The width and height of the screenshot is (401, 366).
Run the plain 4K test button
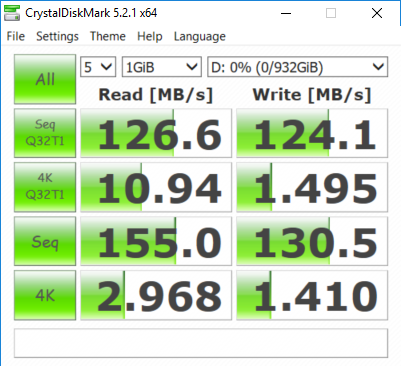pos(45,295)
